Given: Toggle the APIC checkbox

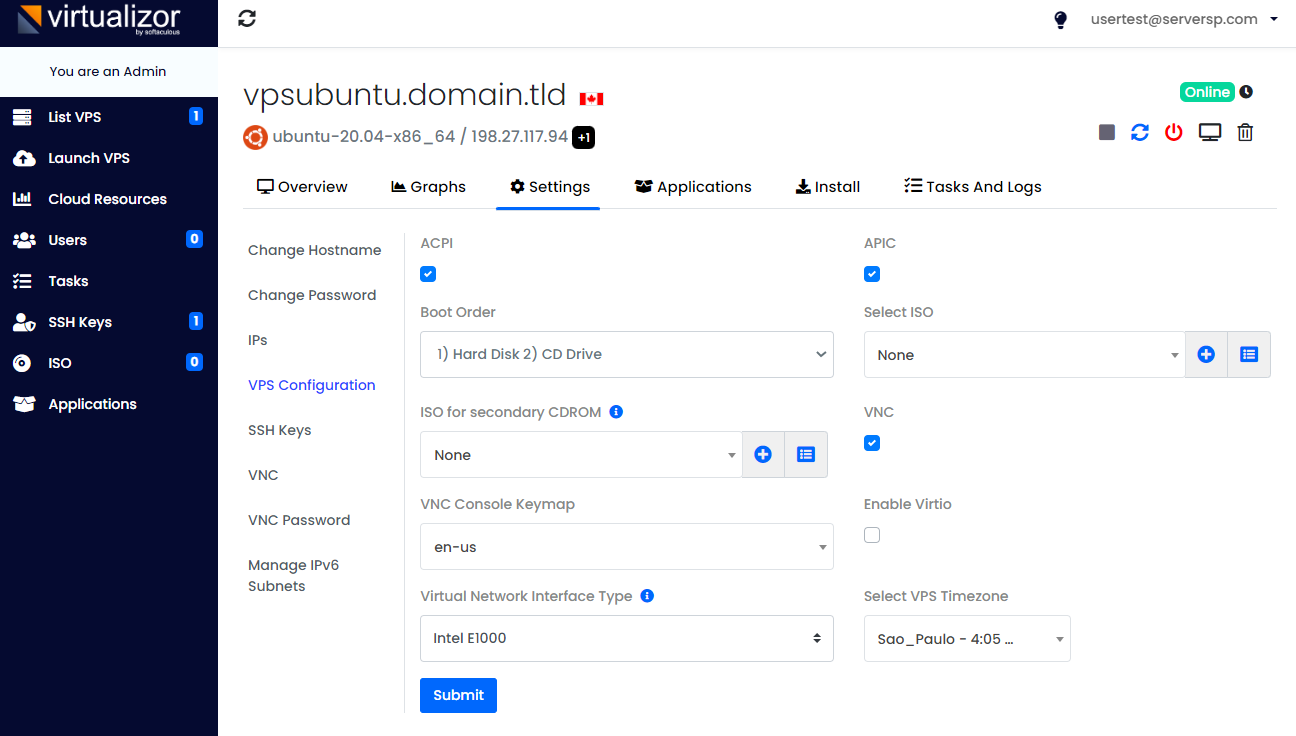Looking at the screenshot, I should [x=872, y=274].
